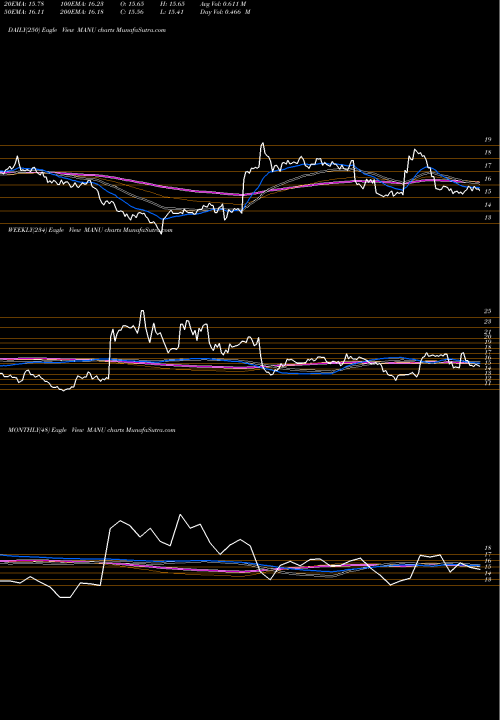This screenshot has width=500, height=720.
Task: Select the Day Vol: 0.466 M readout
Action: pyautogui.click(x=225, y=12)
